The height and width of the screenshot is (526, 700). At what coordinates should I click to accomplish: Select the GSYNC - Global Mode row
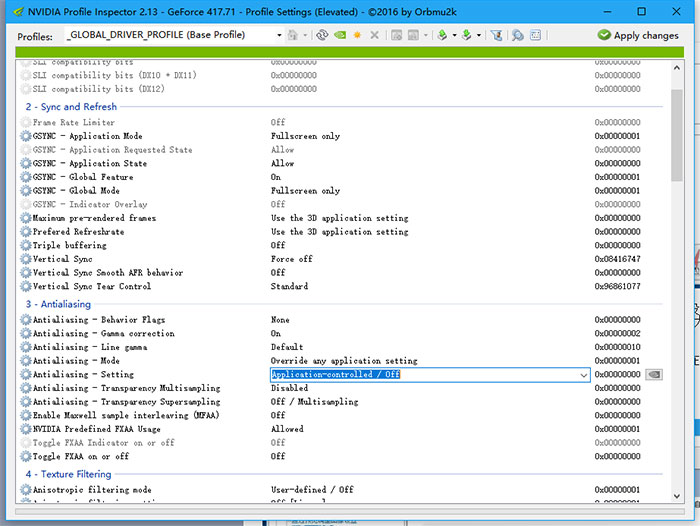[x=342, y=191]
